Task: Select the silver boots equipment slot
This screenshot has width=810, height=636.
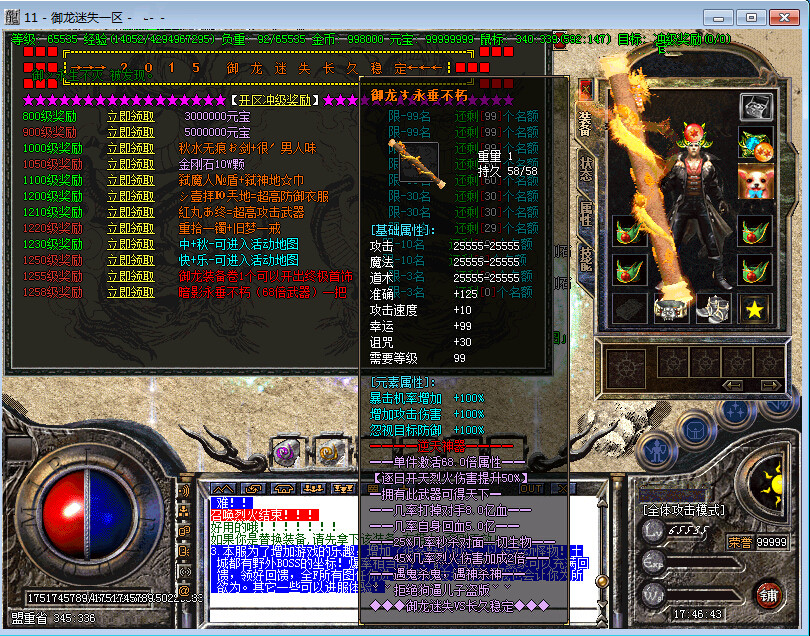Action: pyautogui.click(x=713, y=309)
